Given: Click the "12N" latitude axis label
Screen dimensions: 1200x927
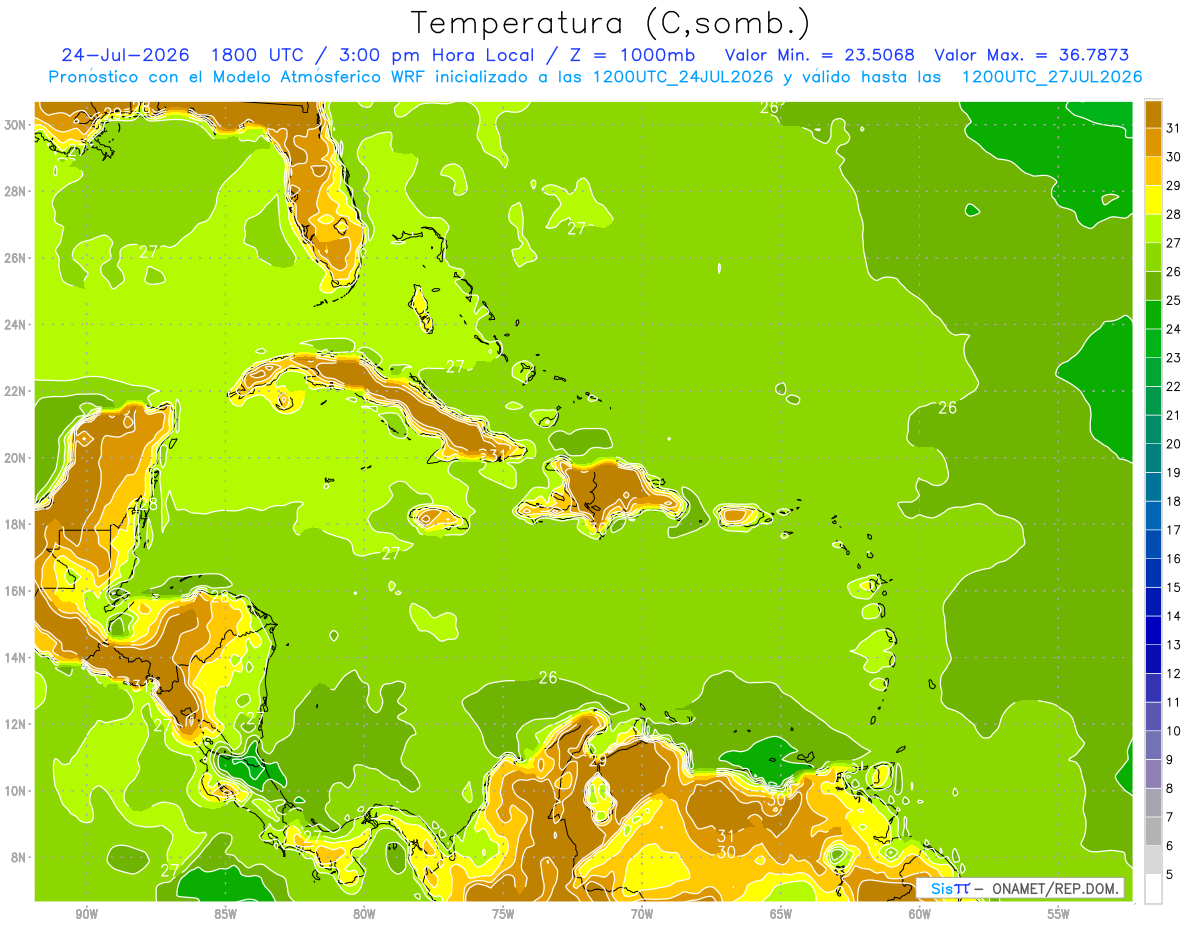Looking at the screenshot, I should 16,723.
